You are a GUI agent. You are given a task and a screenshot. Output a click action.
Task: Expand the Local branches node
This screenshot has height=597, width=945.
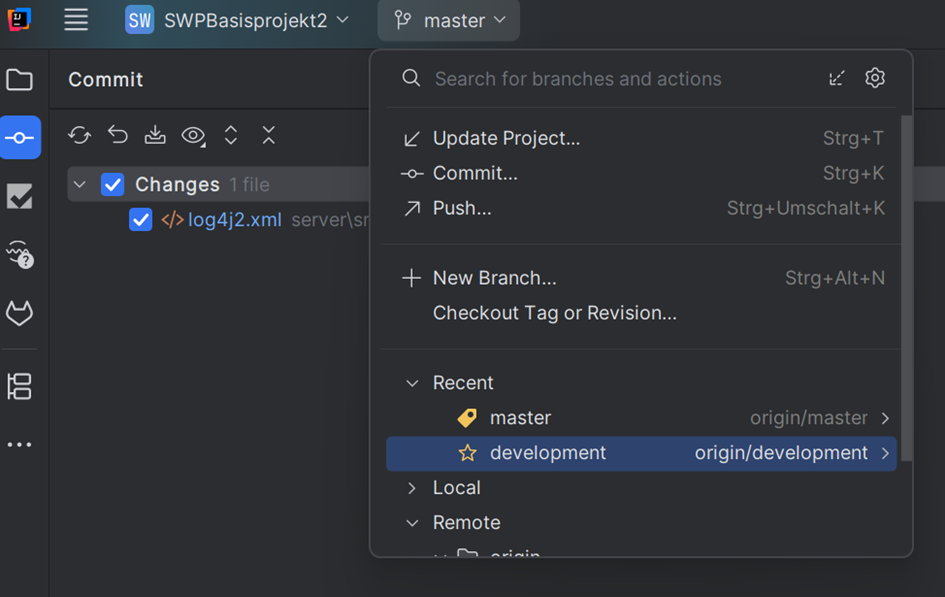pyautogui.click(x=412, y=488)
